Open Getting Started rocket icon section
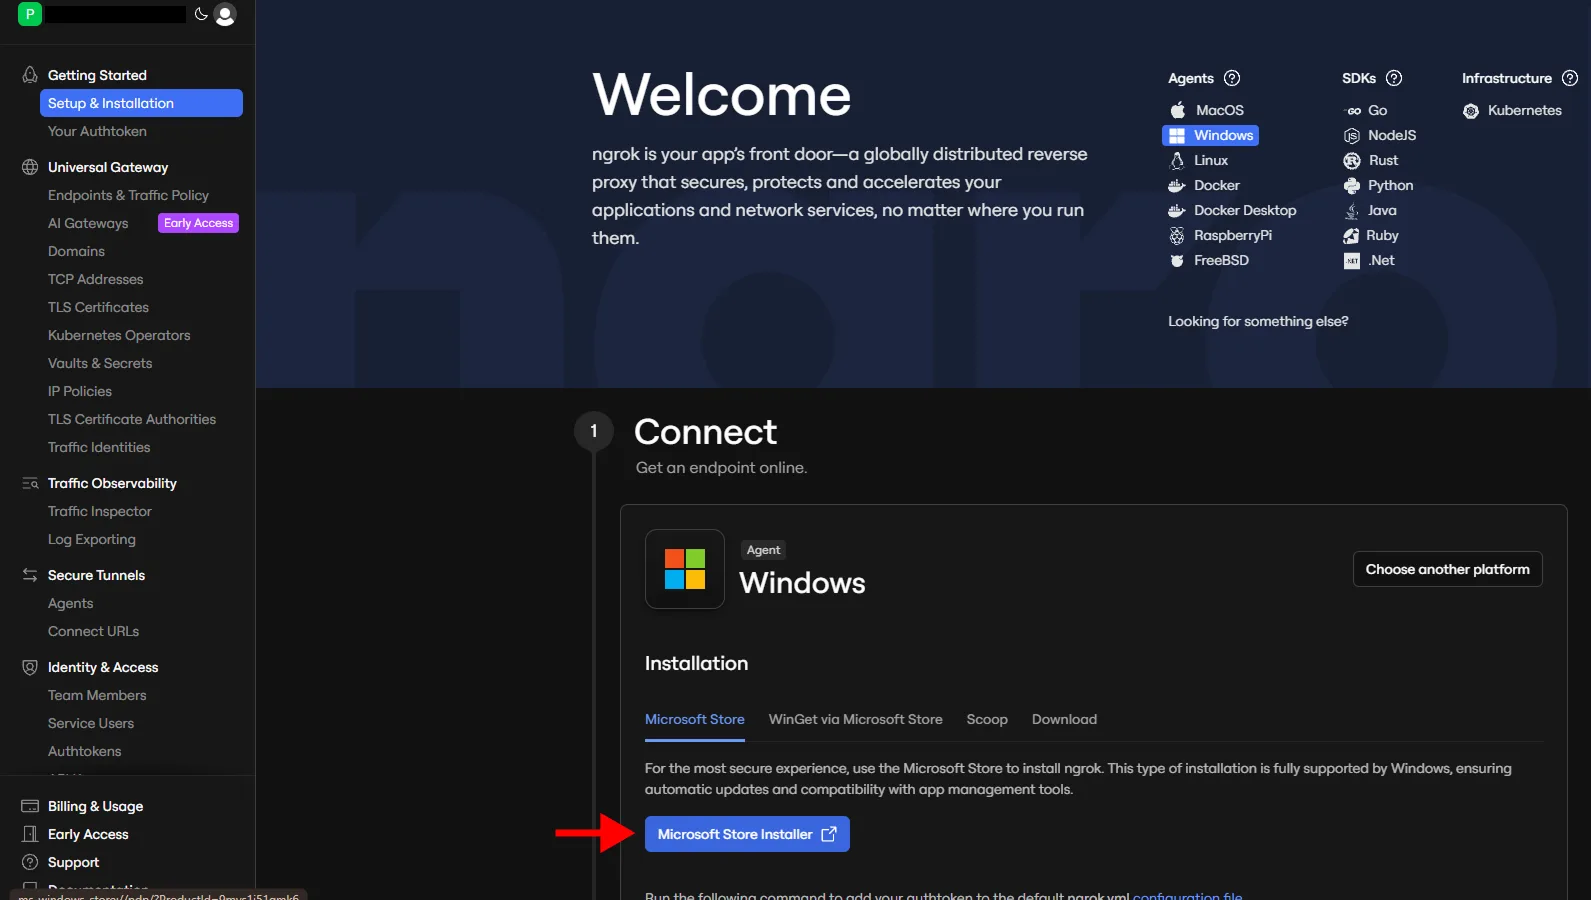The image size is (1591, 900). tap(30, 75)
